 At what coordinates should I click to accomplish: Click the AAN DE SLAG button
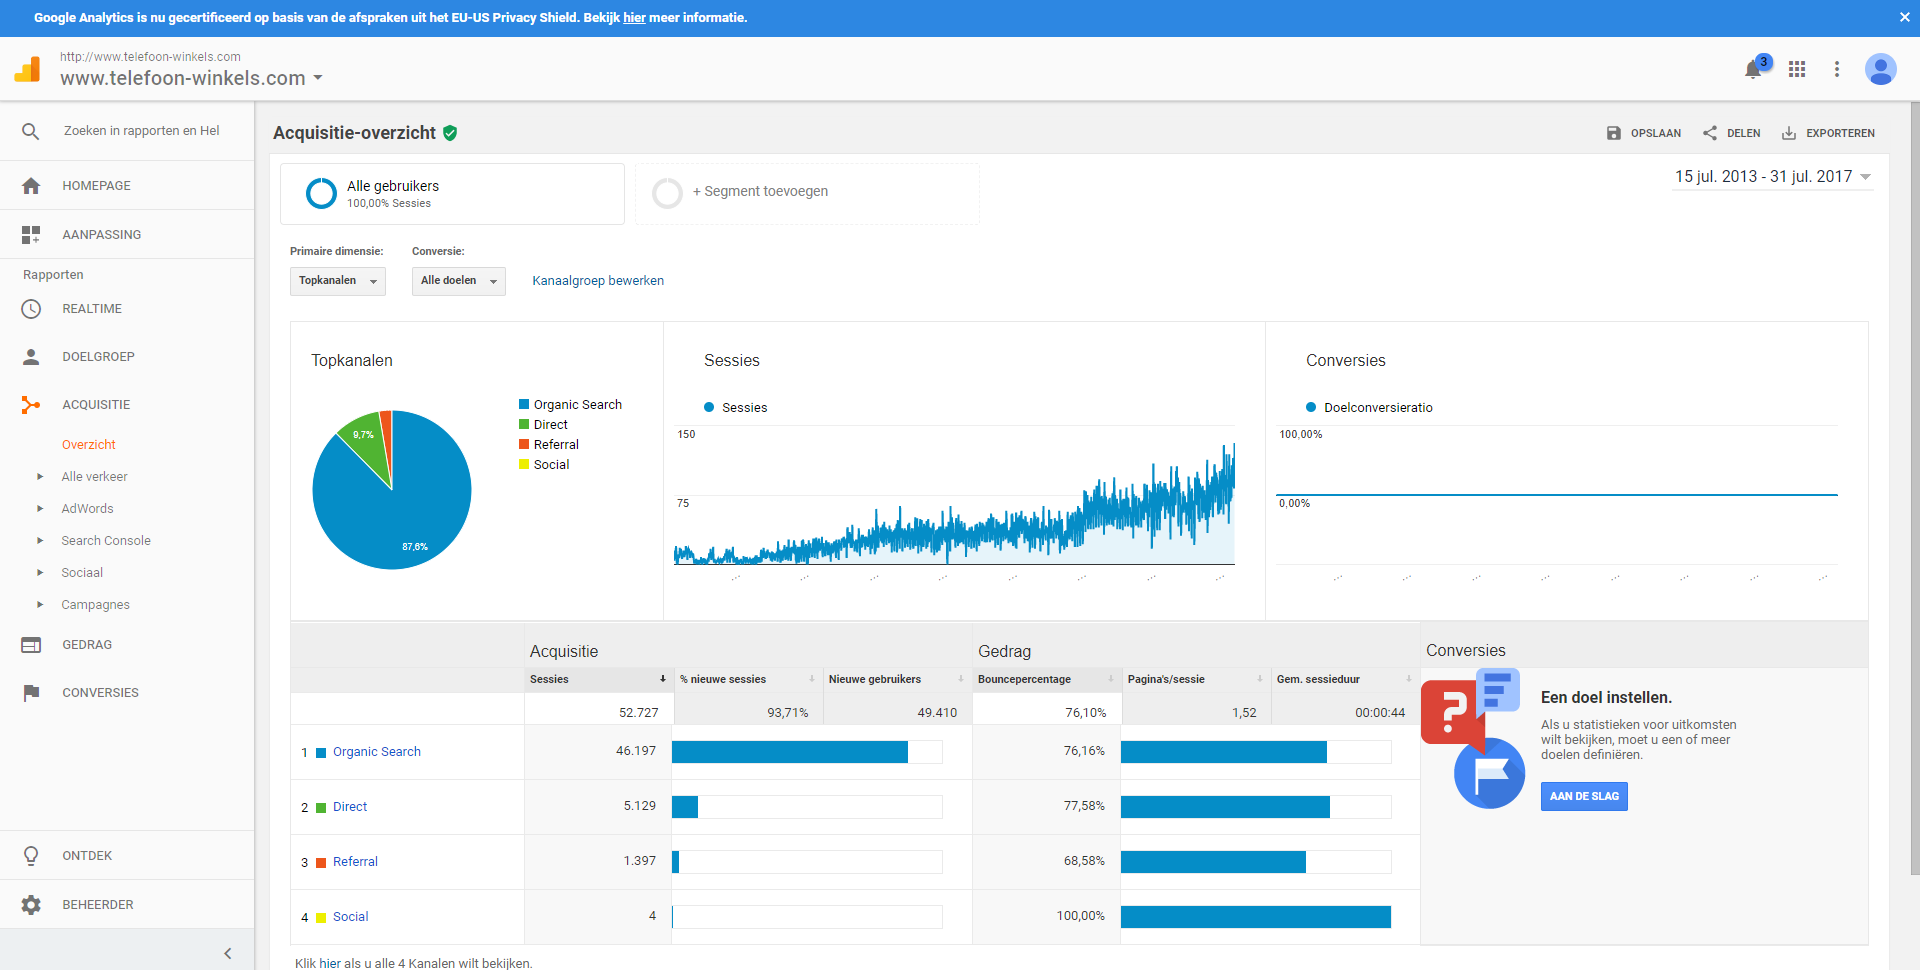tap(1584, 796)
